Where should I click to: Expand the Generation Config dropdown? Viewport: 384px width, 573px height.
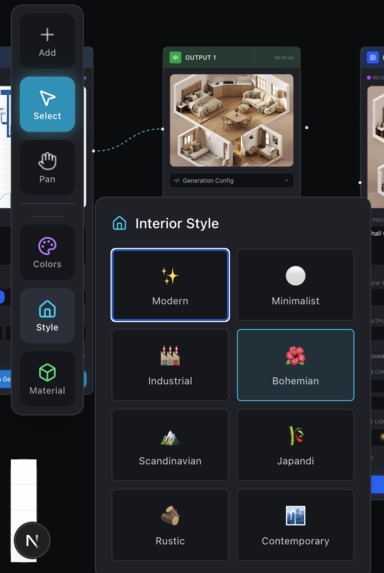tap(232, 181)
